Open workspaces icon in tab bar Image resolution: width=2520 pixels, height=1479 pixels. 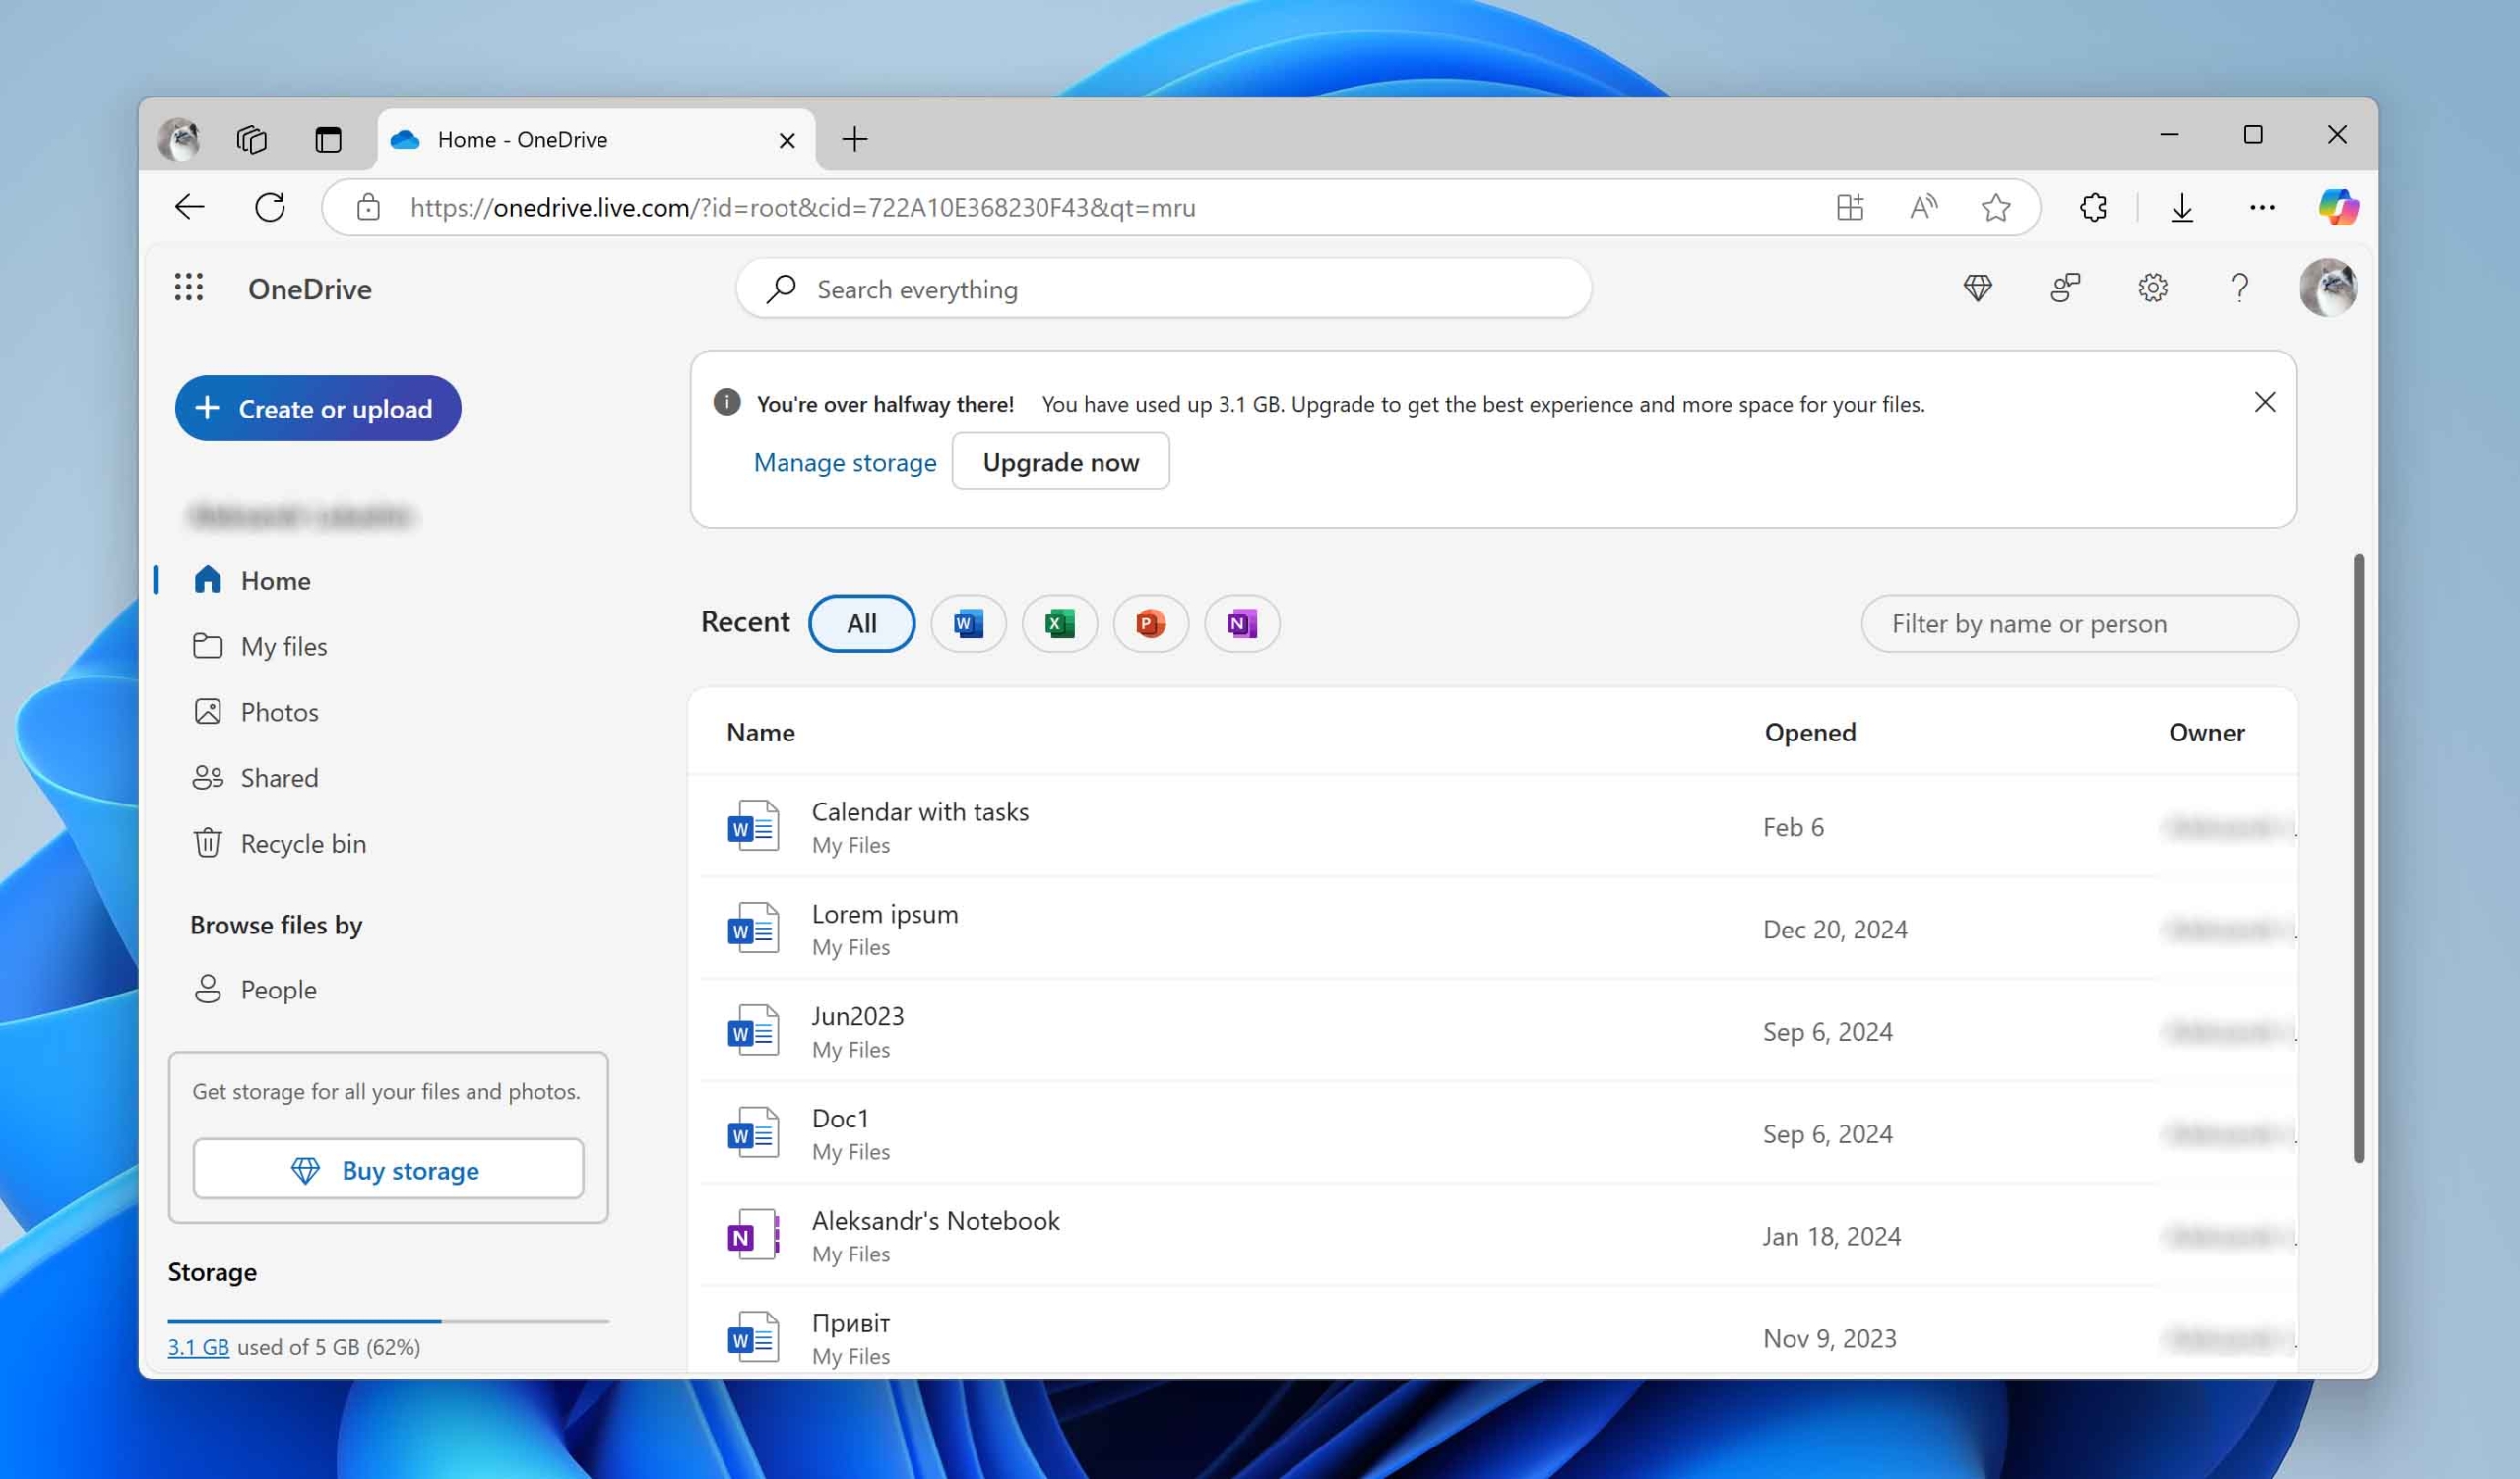point(251,139)
